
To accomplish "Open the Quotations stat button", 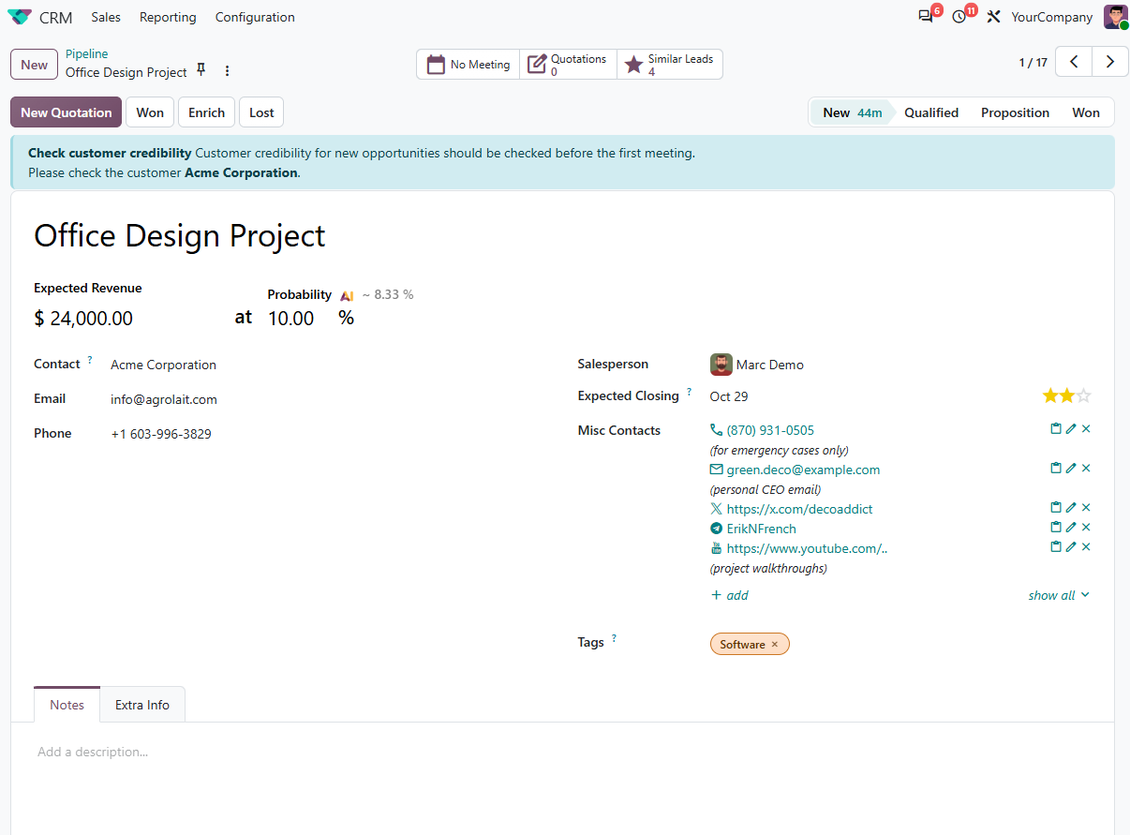I will coord(568,64).
